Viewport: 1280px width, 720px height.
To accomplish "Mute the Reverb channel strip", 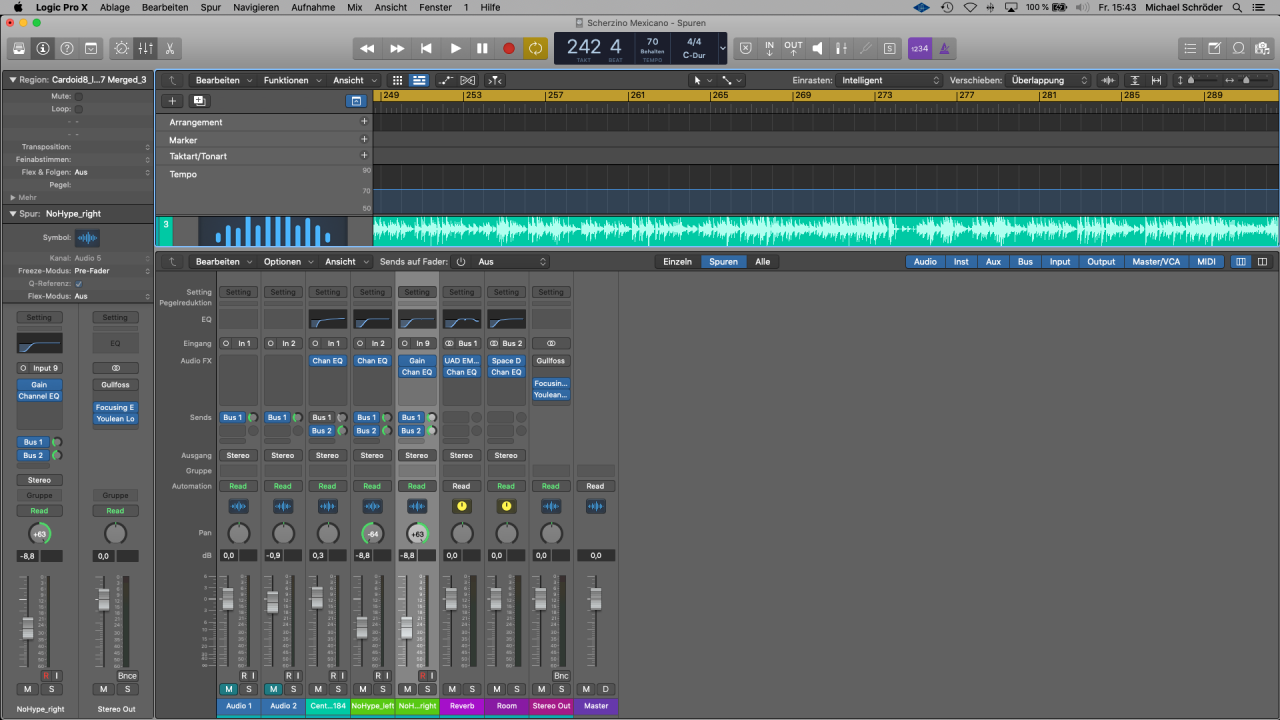I will tap(452, 689).
